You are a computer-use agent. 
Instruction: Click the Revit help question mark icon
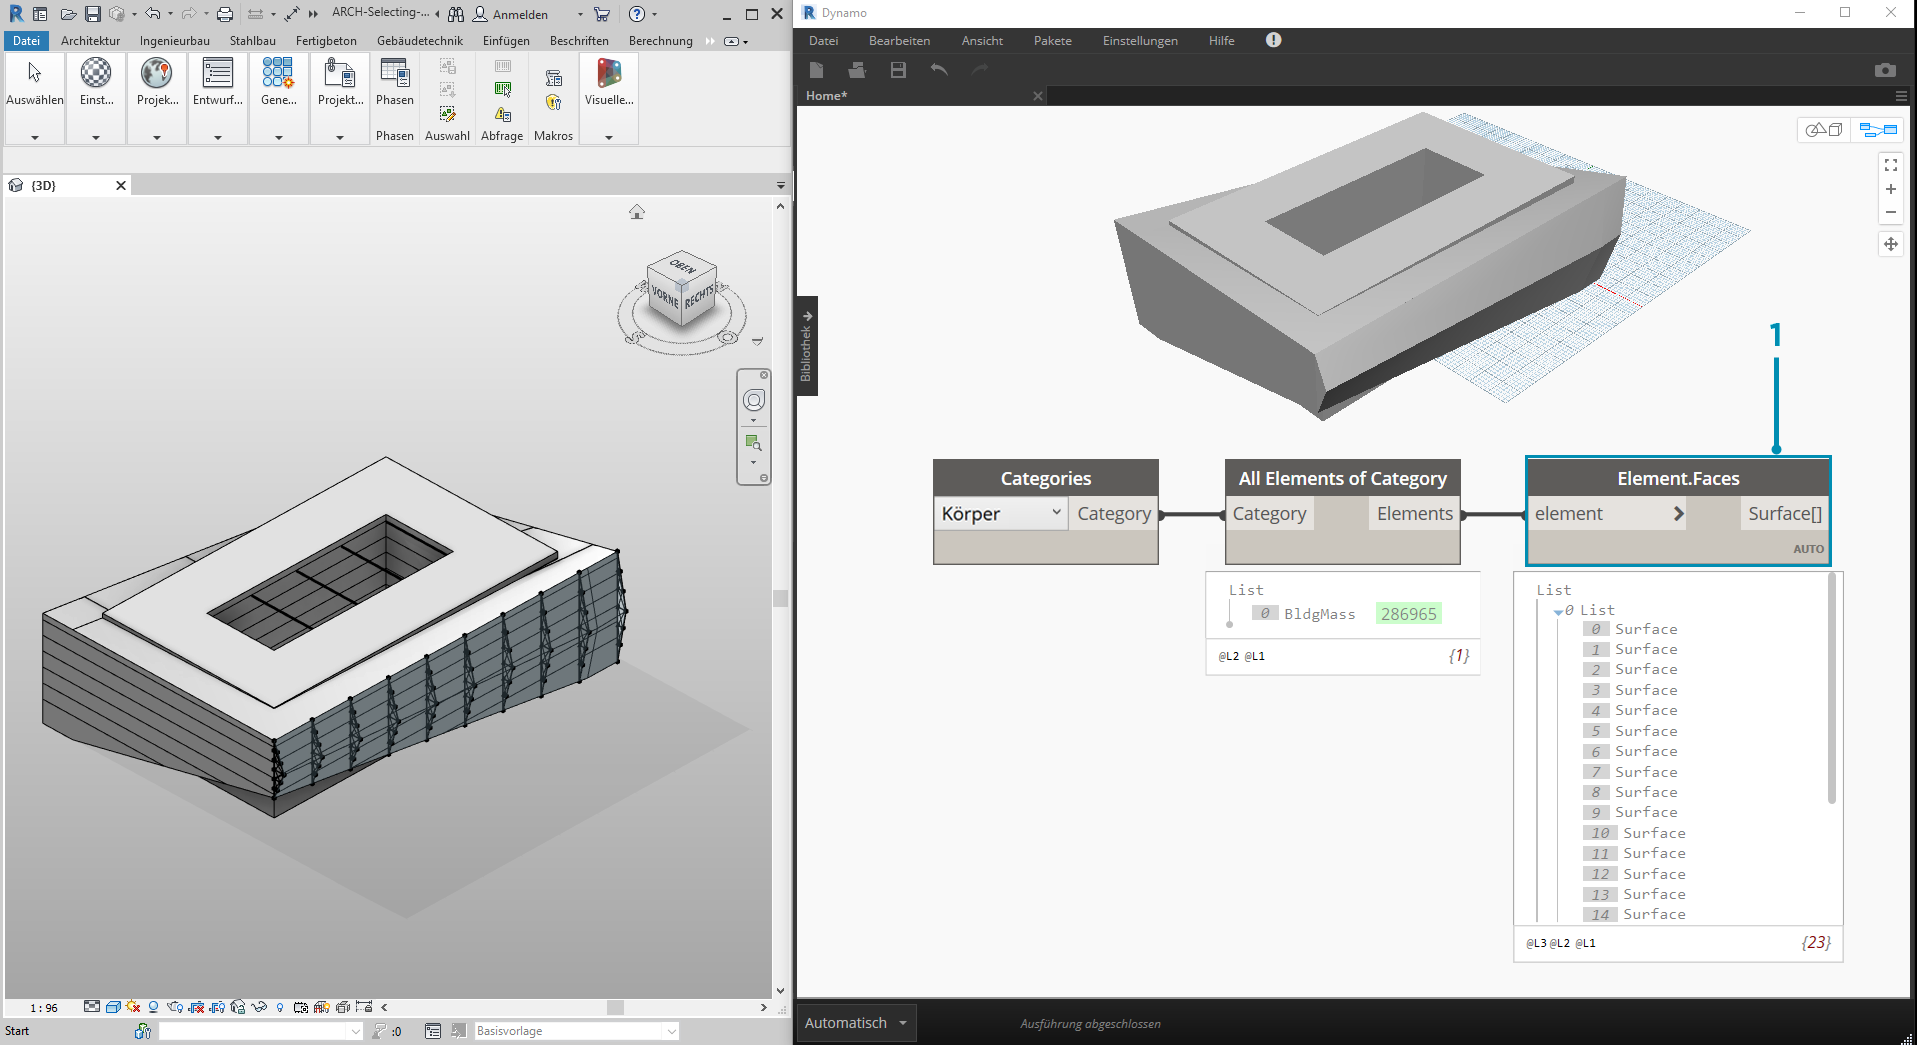tap(637, 14)
